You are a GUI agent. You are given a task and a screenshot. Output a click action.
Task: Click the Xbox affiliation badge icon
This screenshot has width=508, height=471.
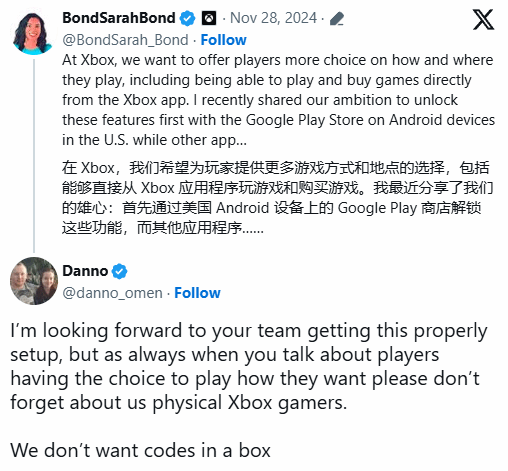coord(209,18)
